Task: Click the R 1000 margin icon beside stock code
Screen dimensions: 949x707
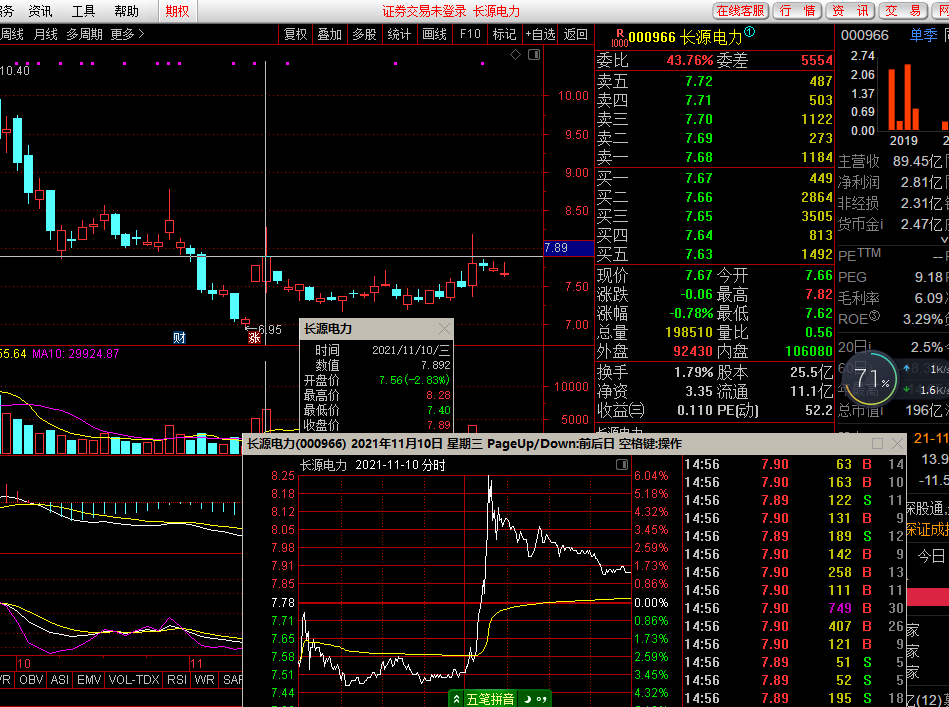Action: click(x=619, y=38)
